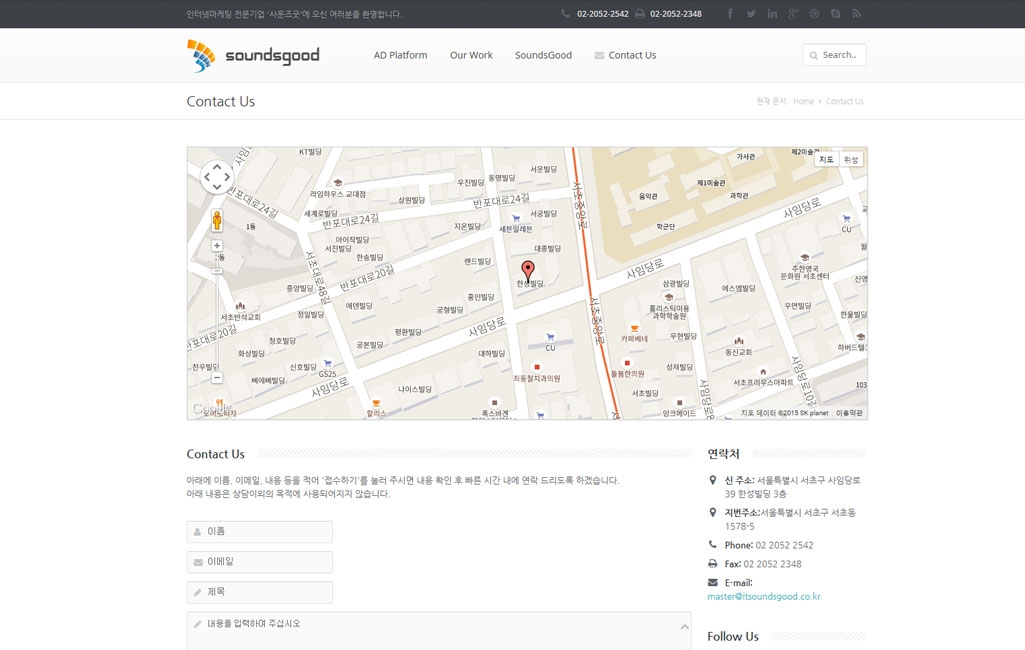Image resolution: width=1025 pixels, height=650 pixels.
Task: Open the SoundsGood menu
Action: pos(543,56)
